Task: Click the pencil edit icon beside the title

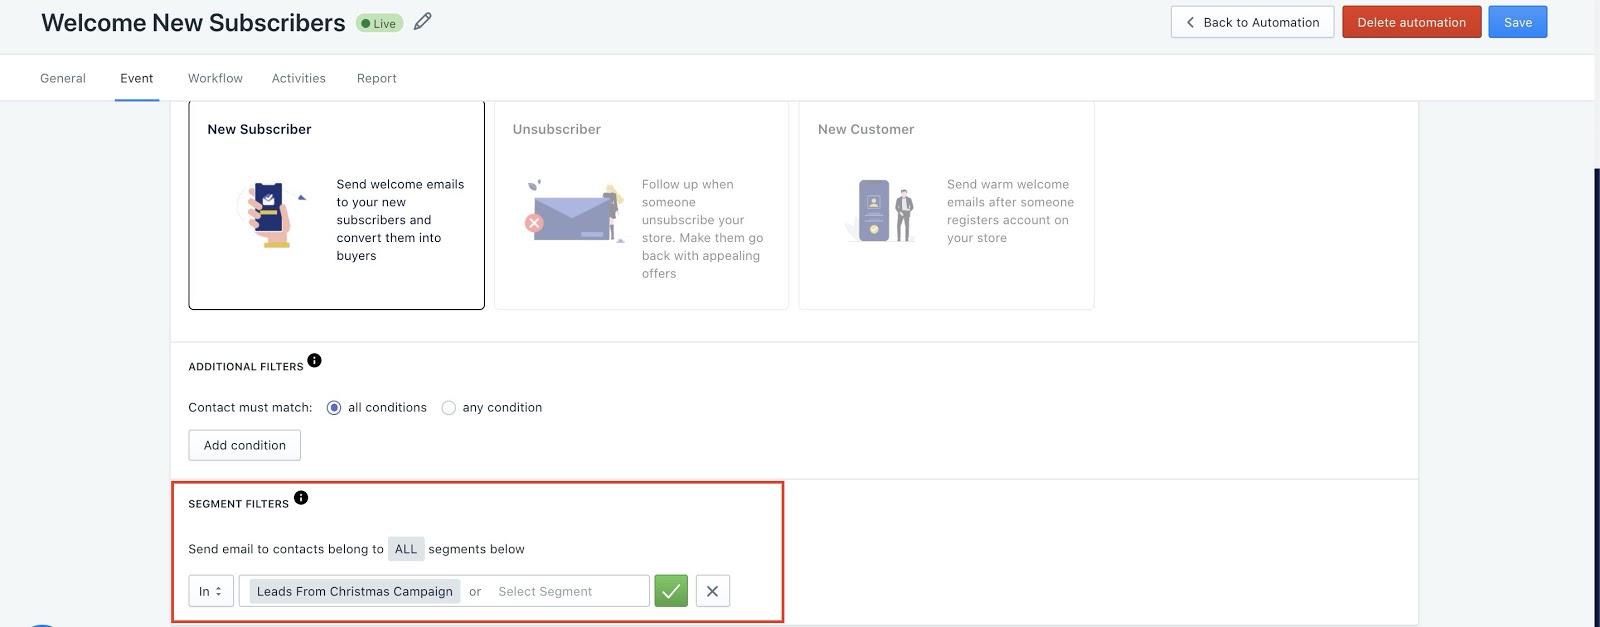Action: tap(423, 22)
